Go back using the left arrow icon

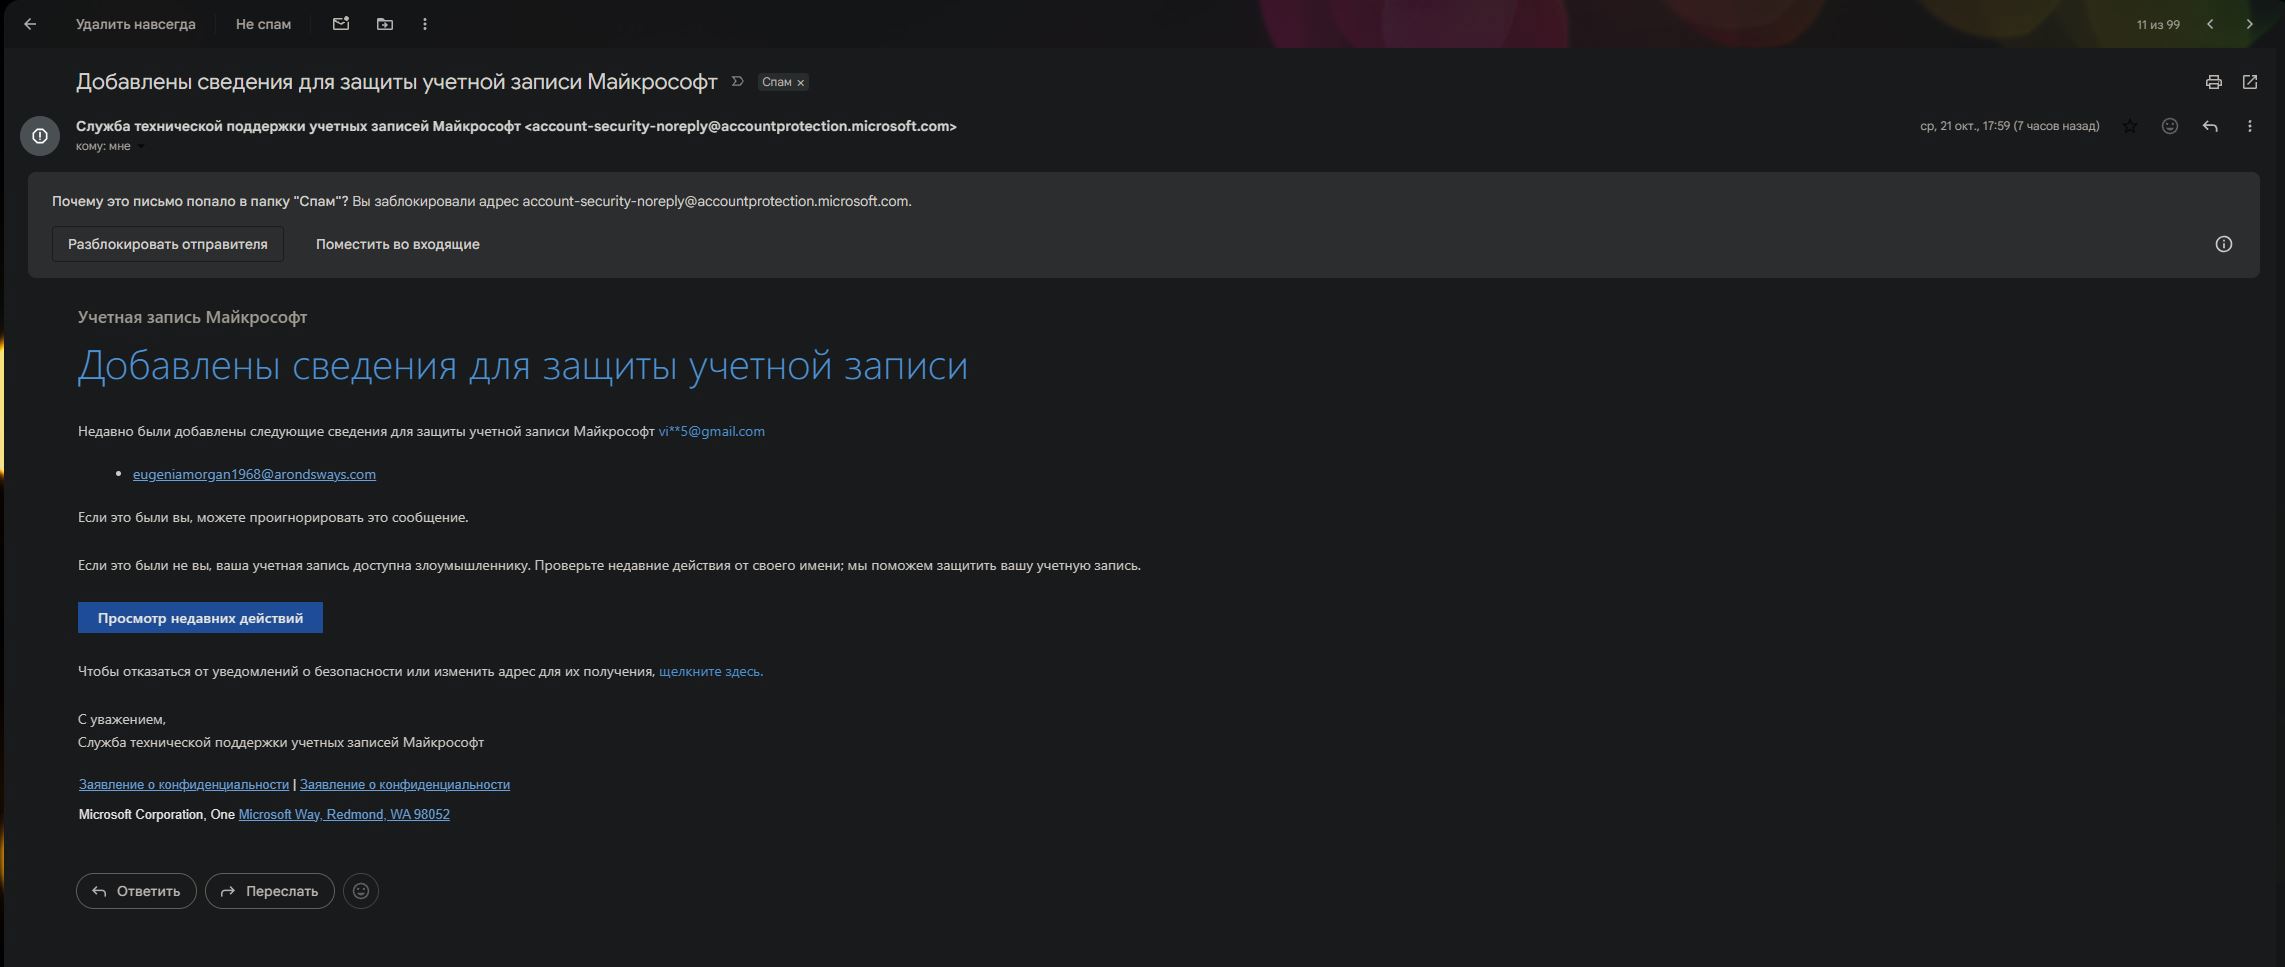pyautogui.click(x=30, y=24)
